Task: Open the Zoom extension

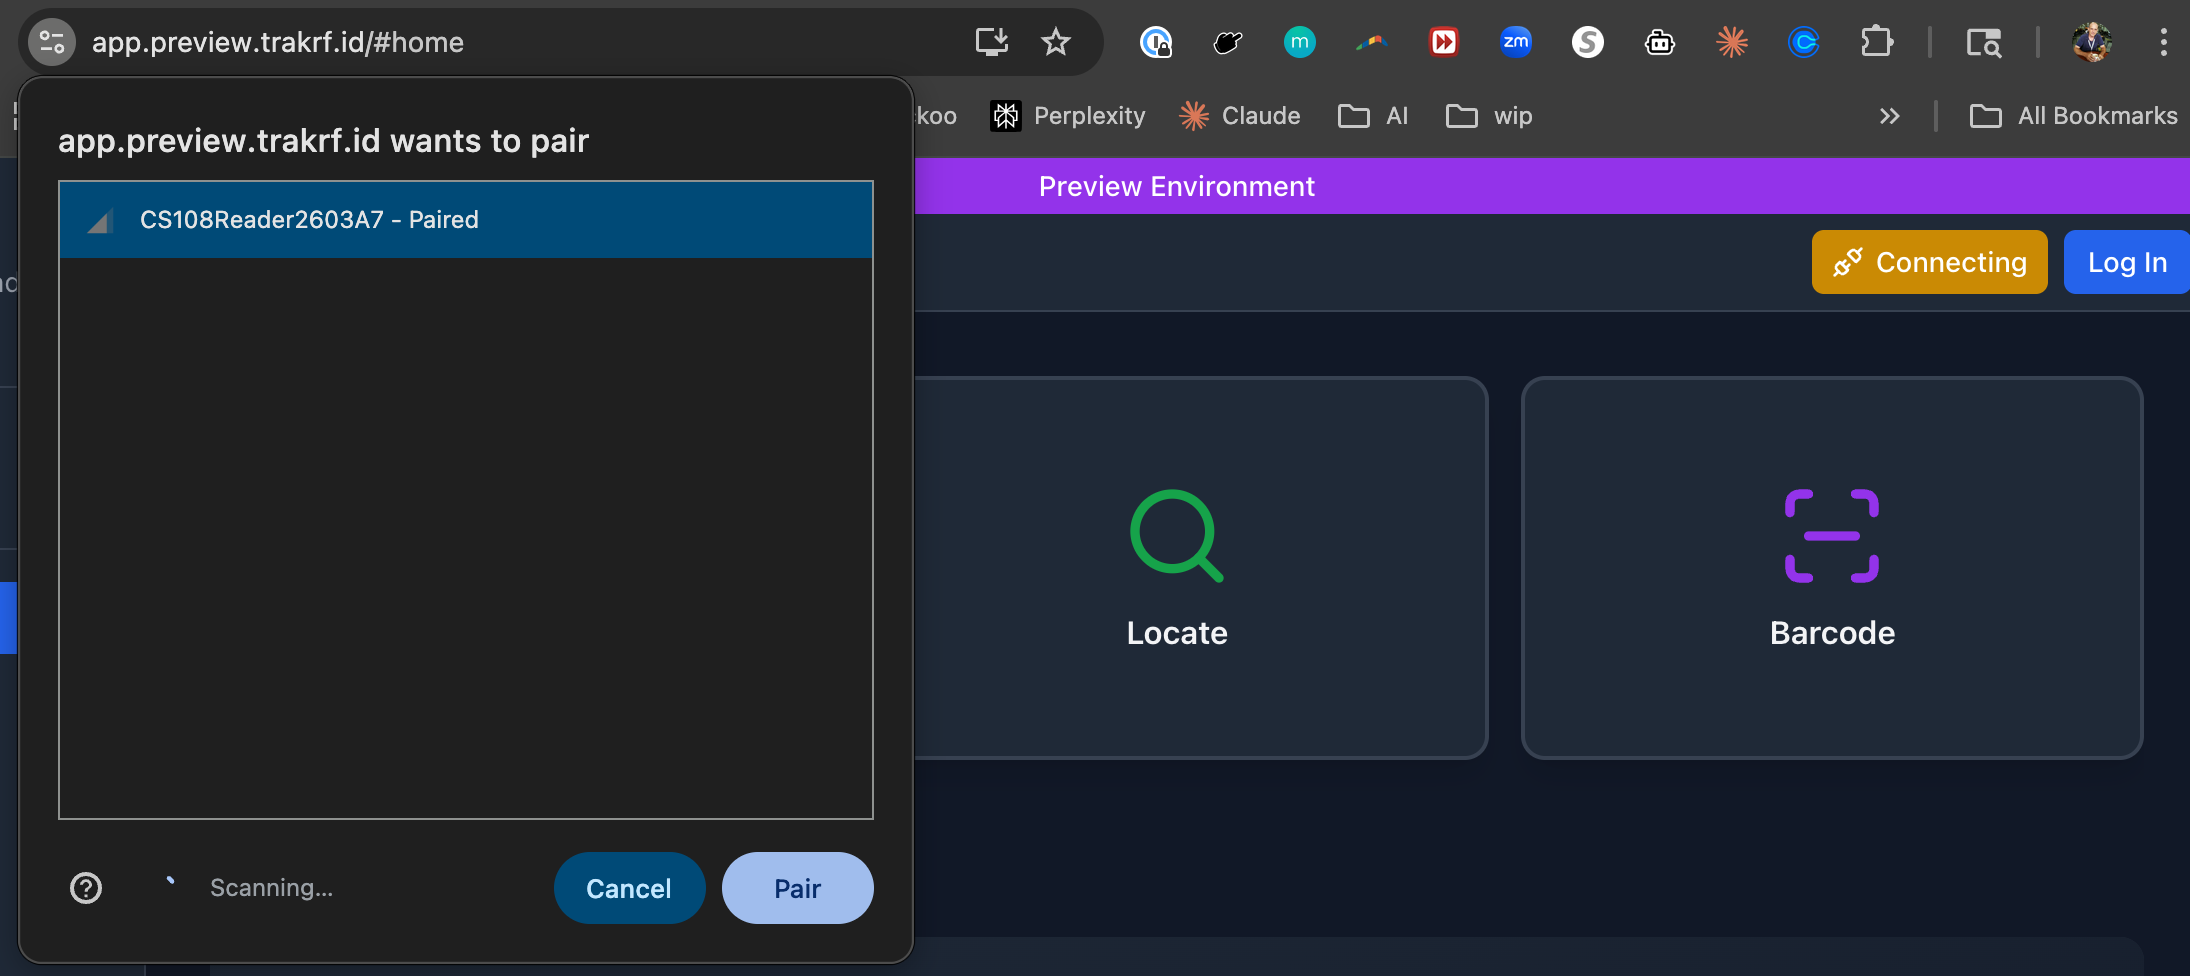Action: tap(1516, 42)
